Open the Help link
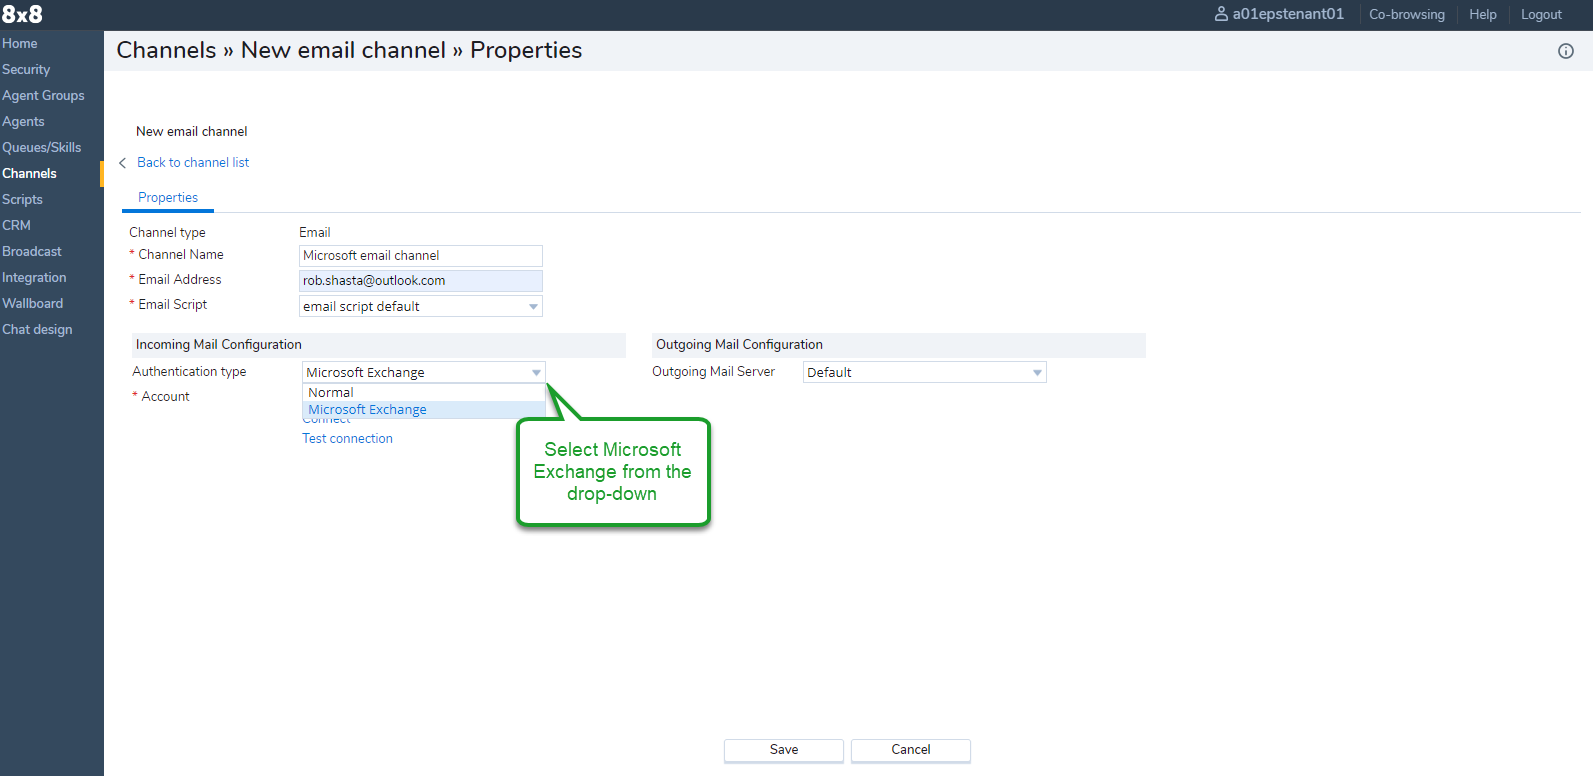This screenshot has height=776, width=1593. (1483, 15)
